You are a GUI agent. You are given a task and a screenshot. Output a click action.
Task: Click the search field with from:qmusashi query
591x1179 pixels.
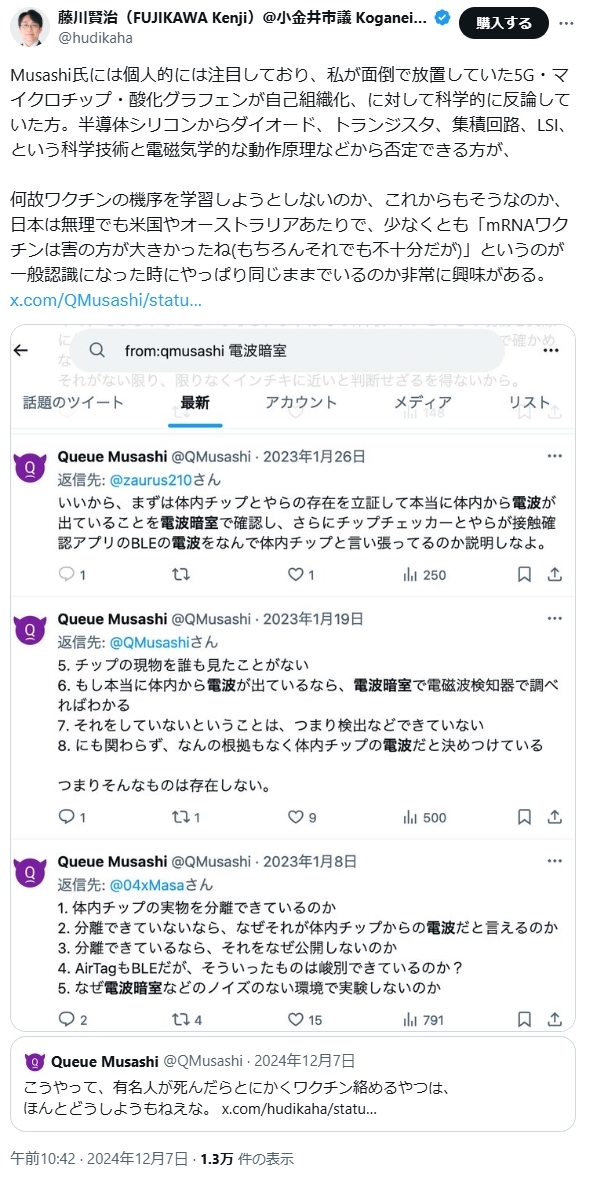286,350
